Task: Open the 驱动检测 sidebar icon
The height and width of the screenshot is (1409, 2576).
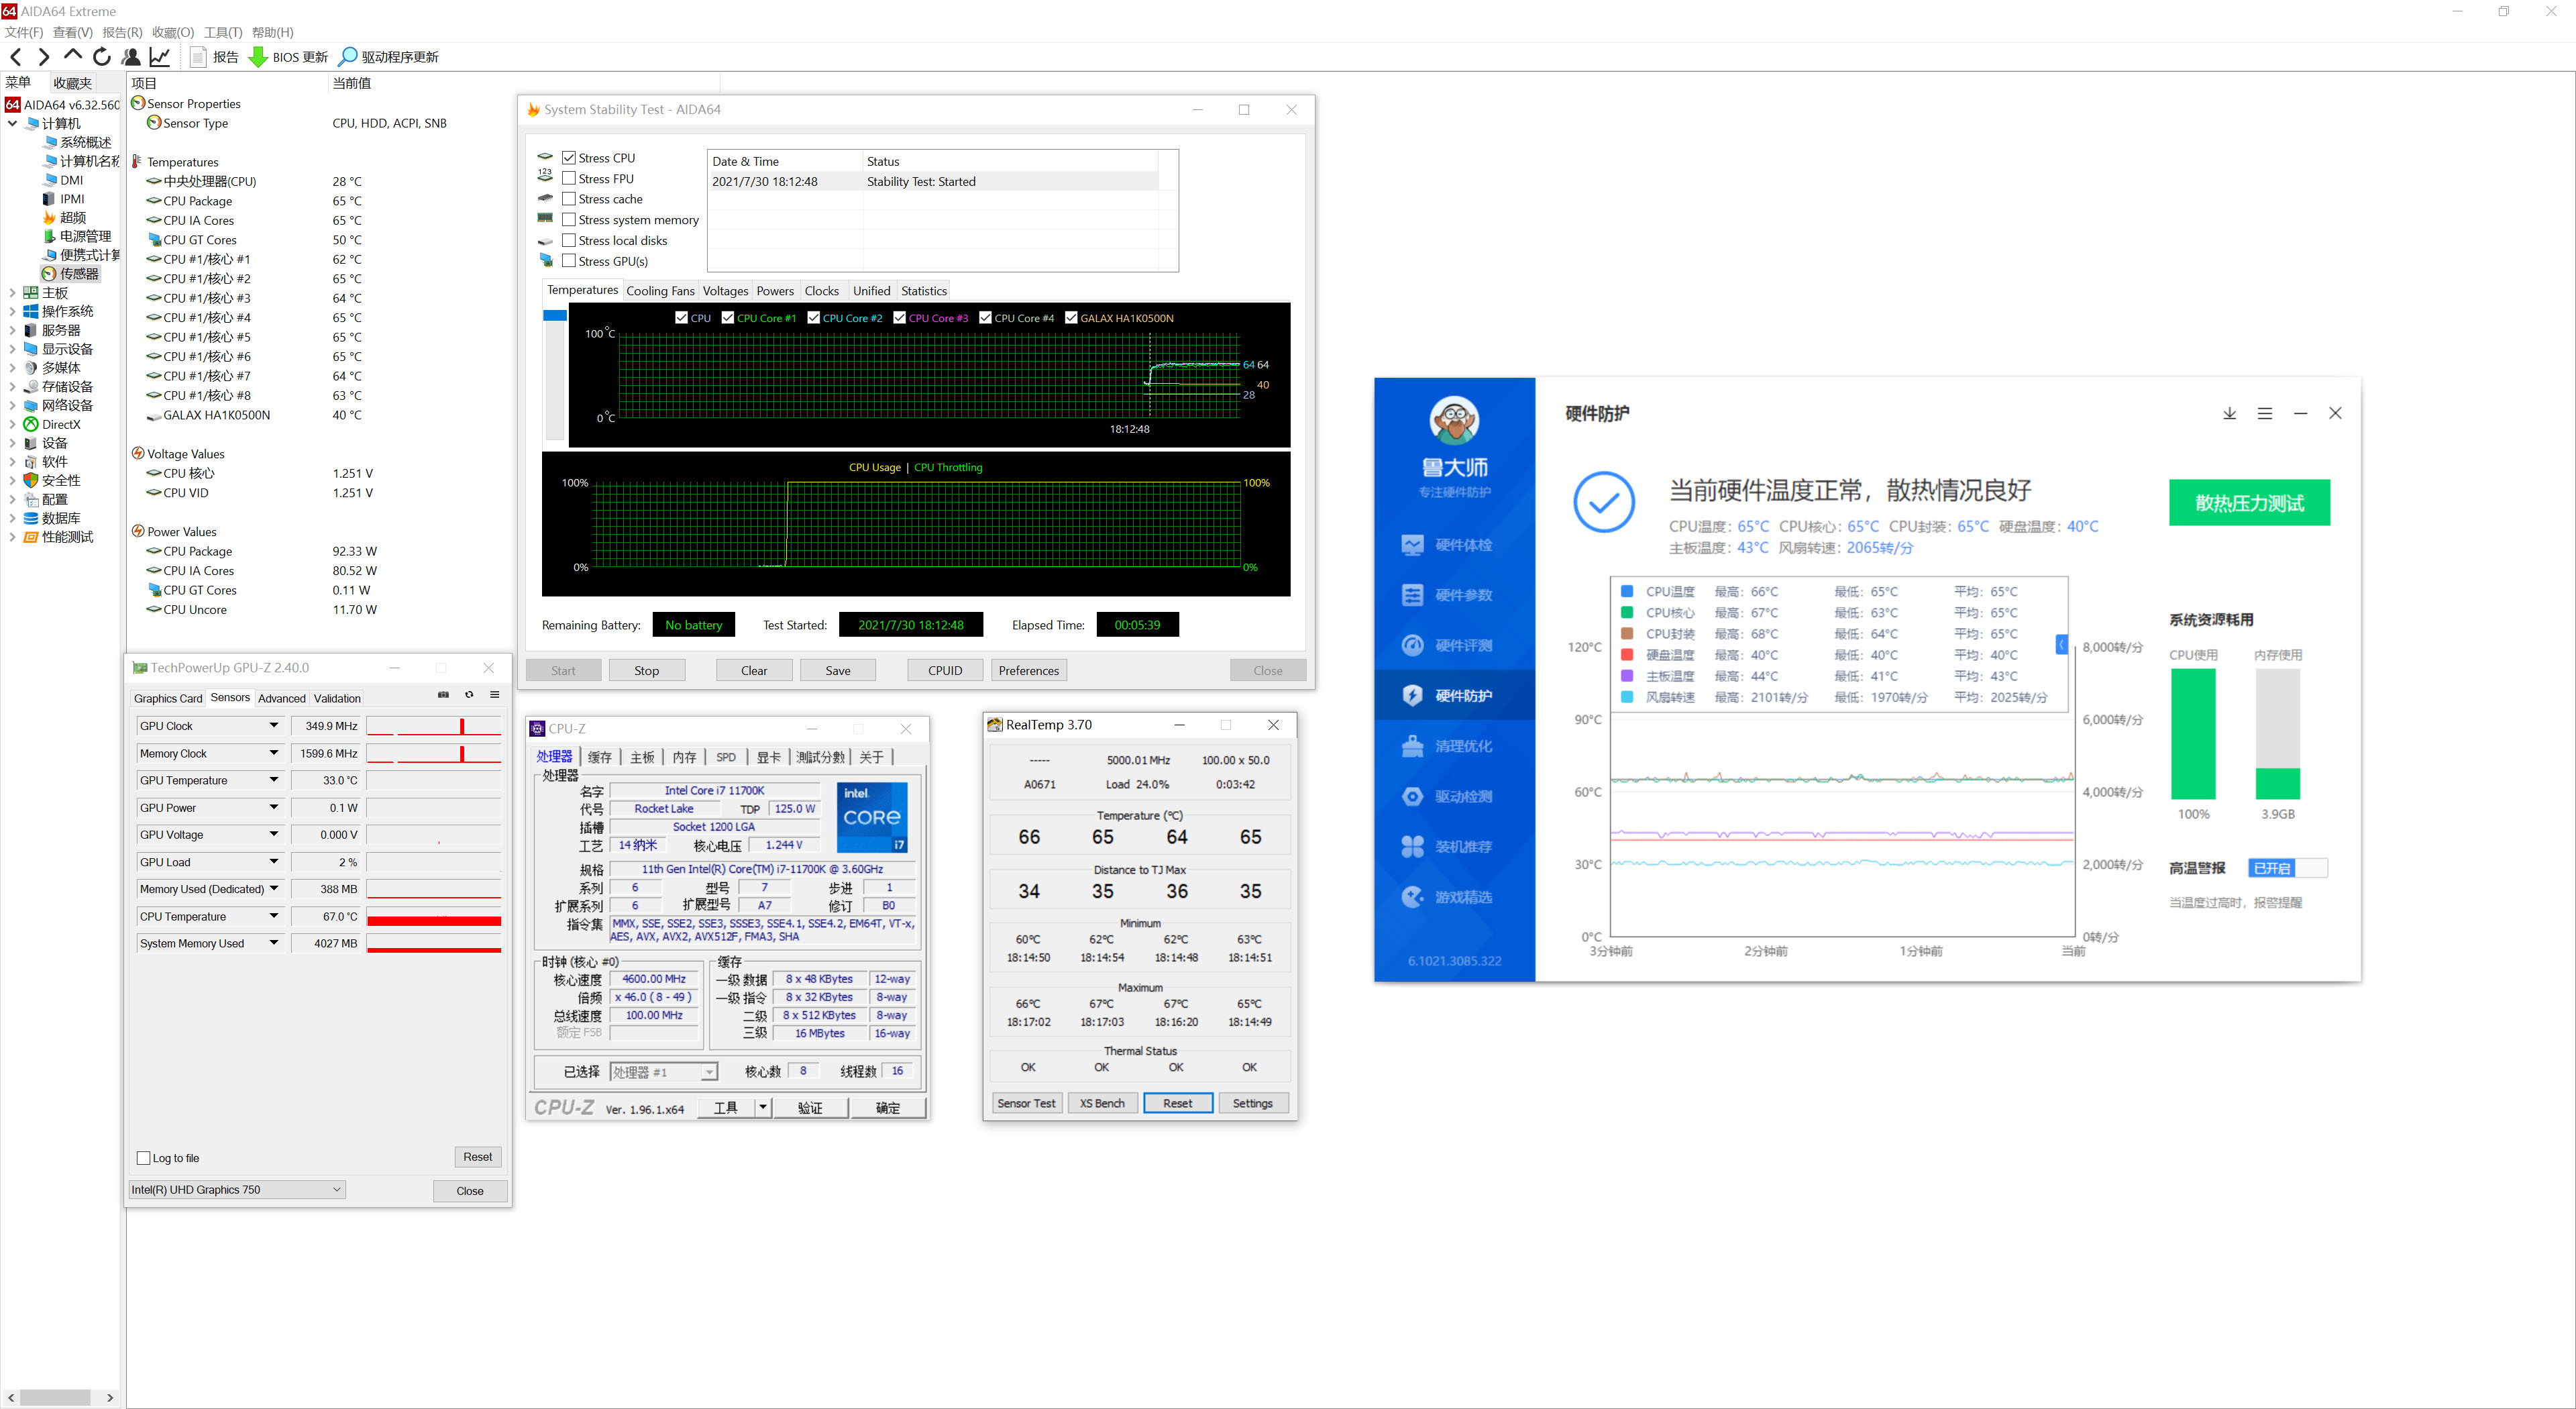Action: pyautogui.click(x=1412, y=796)
